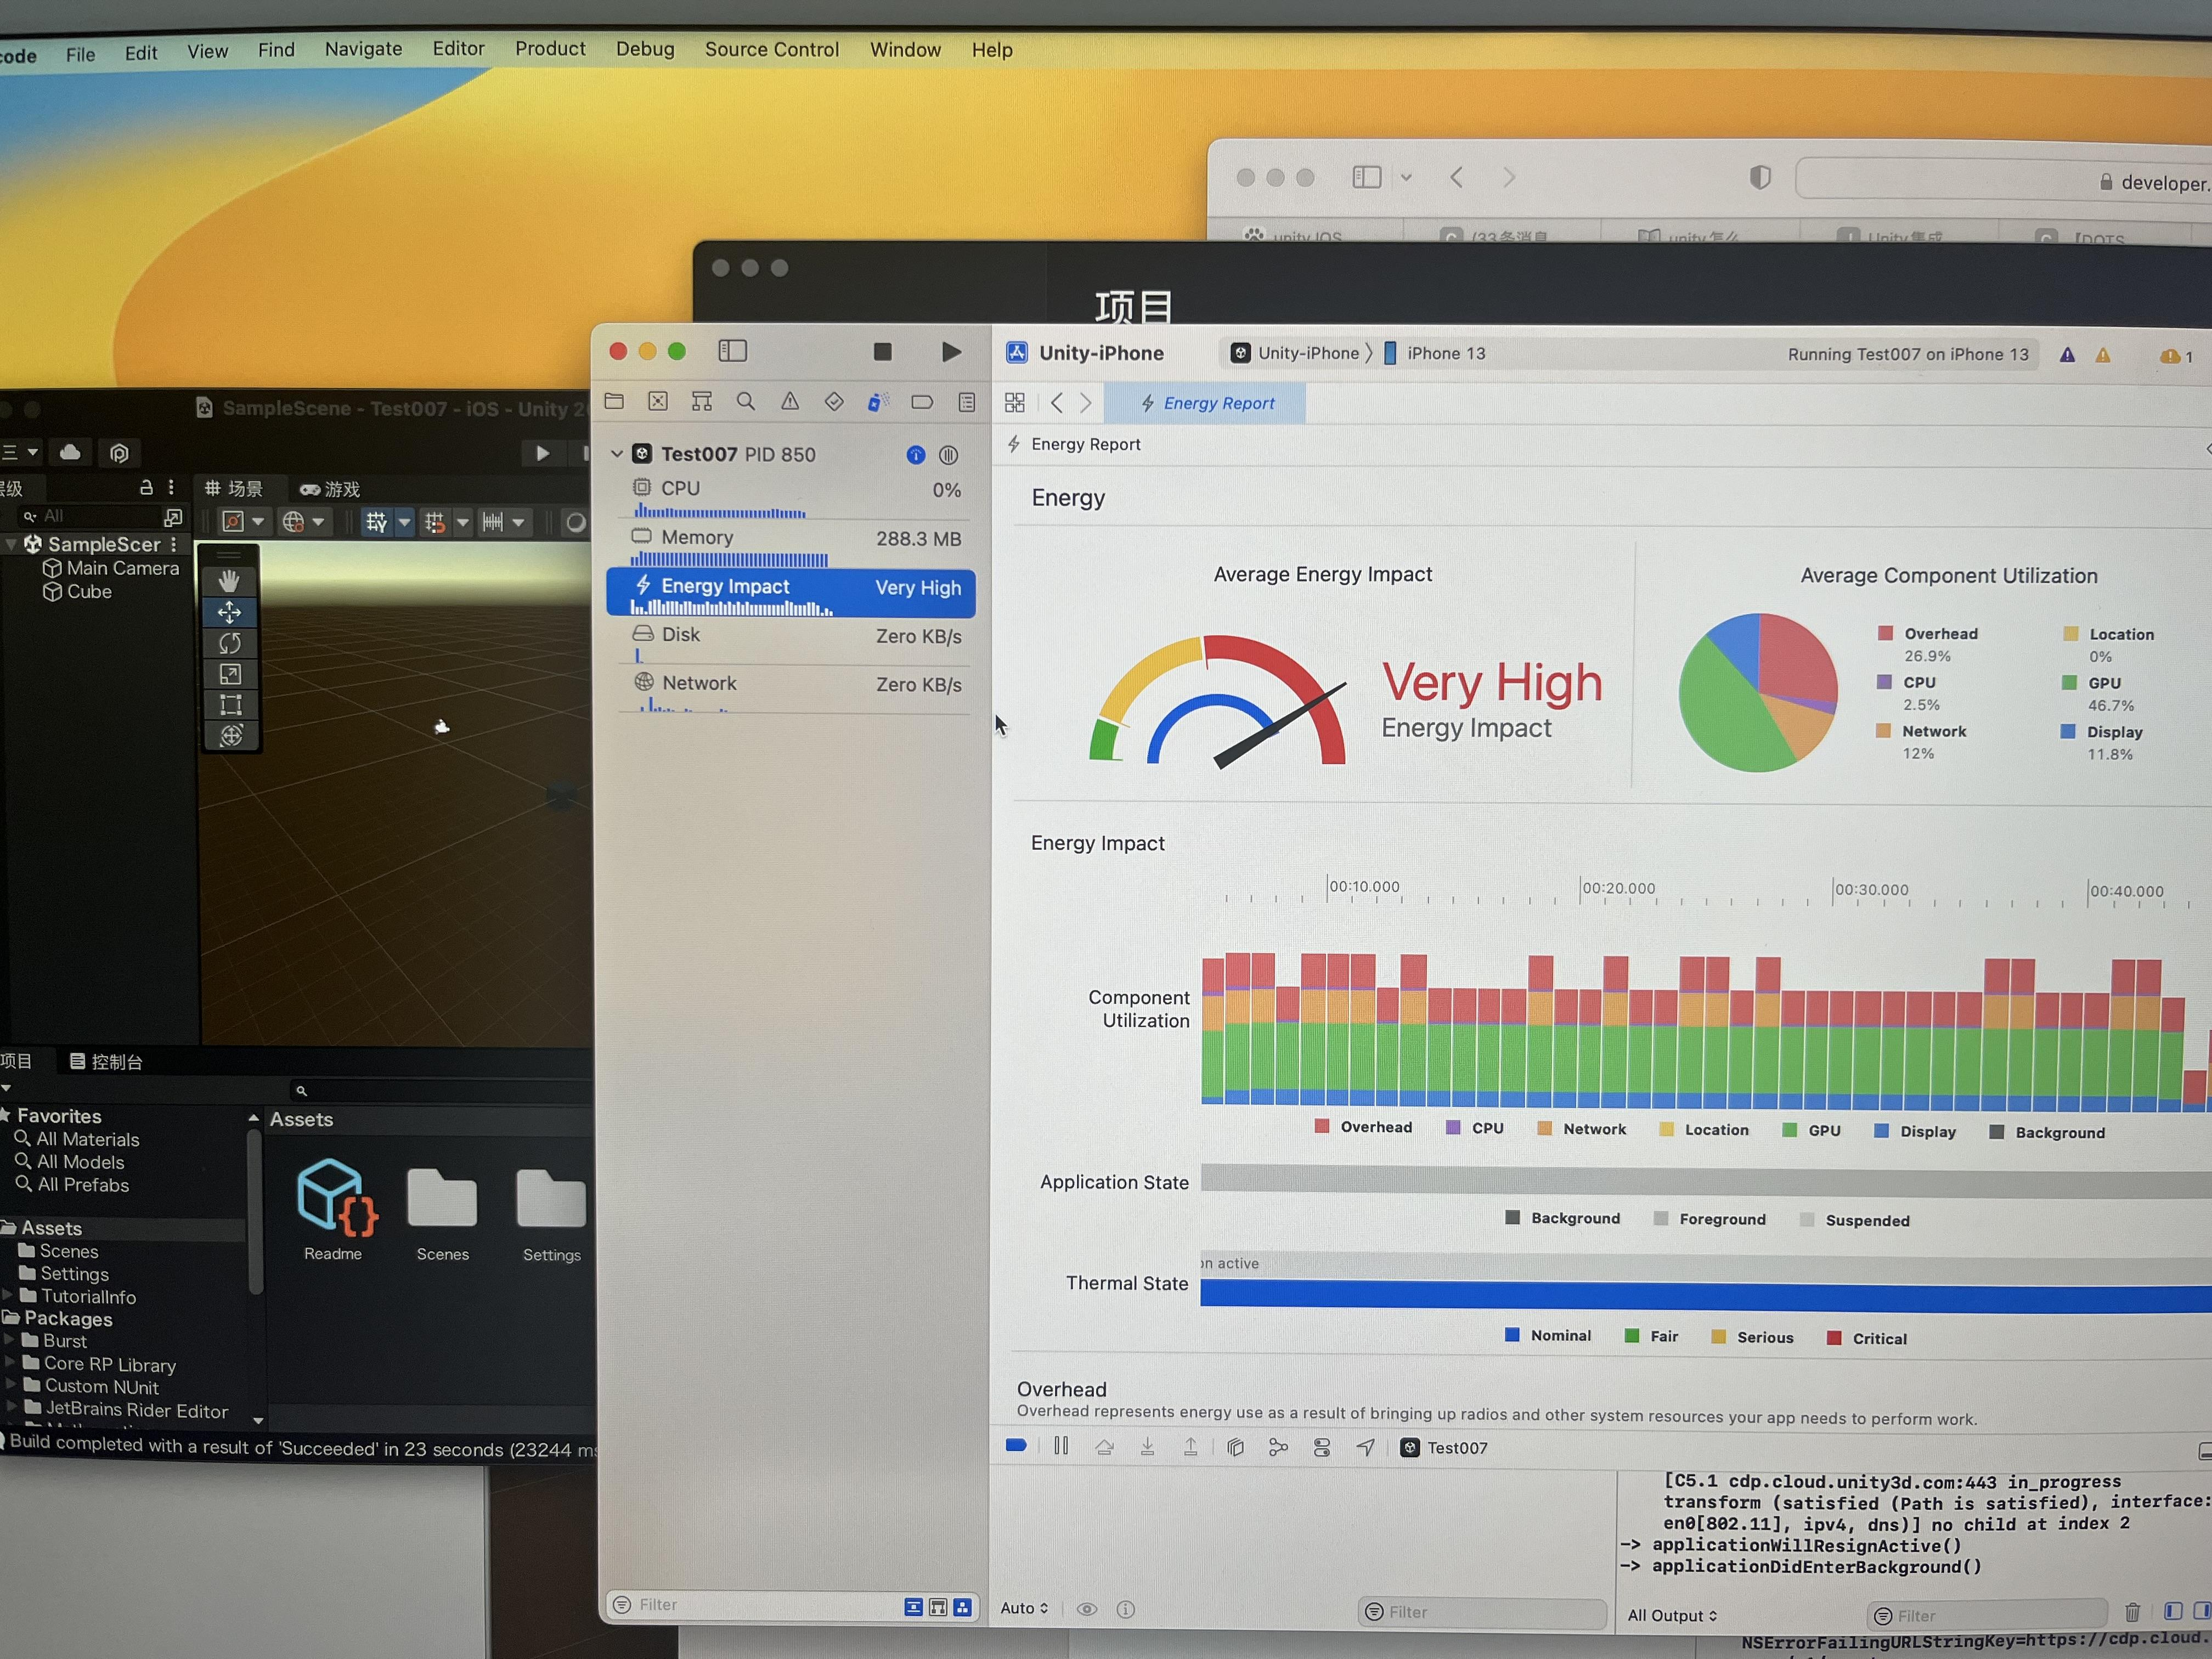The width and height of the screenshot is (2212, 1659).
Task: Select the Unity Rect tool
Action: click(x=230, y=705)
